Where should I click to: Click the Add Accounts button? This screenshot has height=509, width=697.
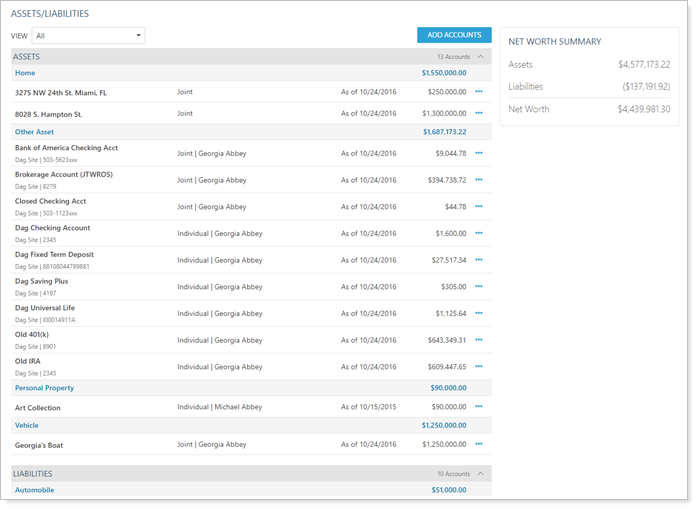tap(454, 35)
